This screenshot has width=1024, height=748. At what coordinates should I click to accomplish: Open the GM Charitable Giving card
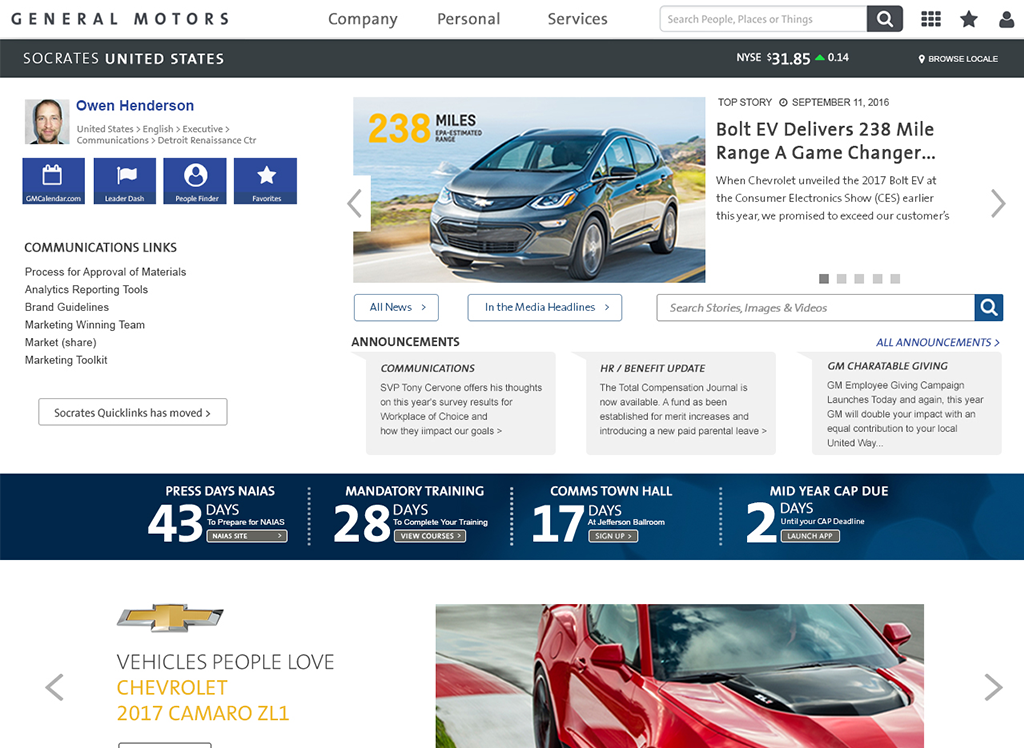906,403
